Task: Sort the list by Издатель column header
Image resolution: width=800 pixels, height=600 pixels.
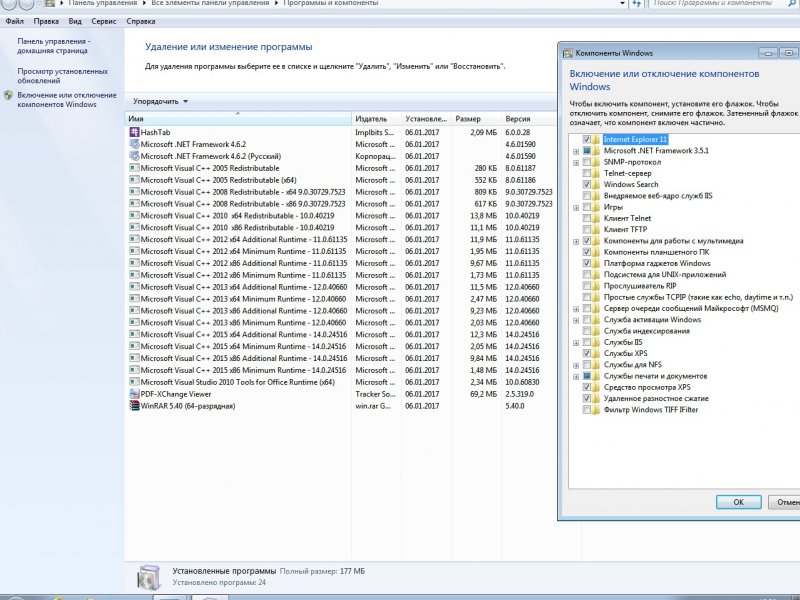Action: pos(377,118)
